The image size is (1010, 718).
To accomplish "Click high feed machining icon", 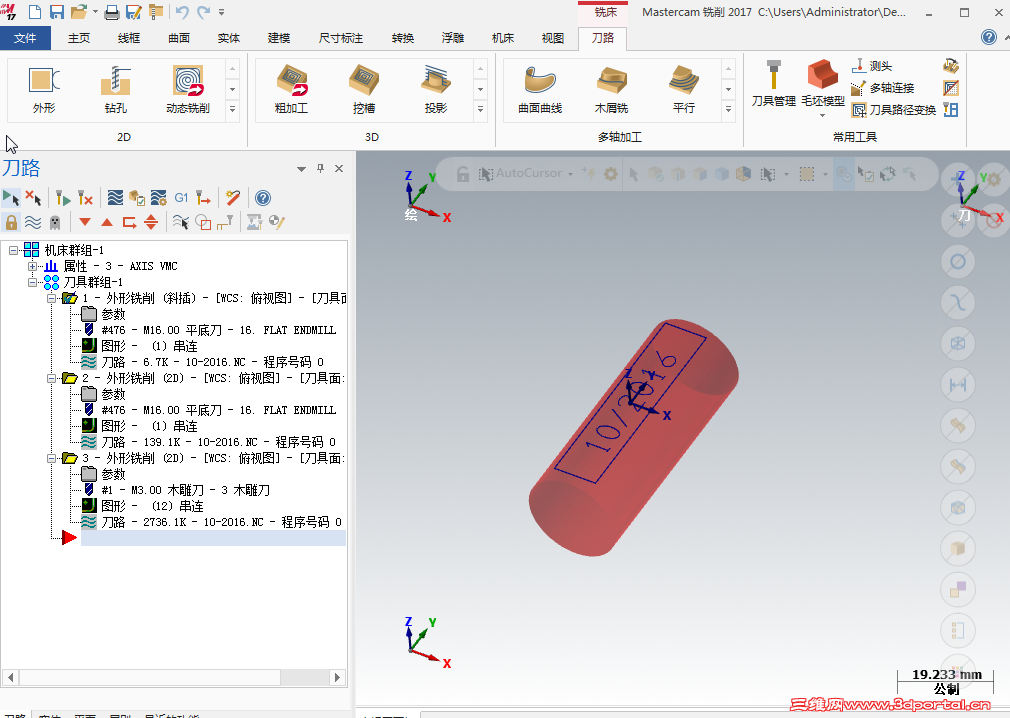I will (x=203, y=198).
